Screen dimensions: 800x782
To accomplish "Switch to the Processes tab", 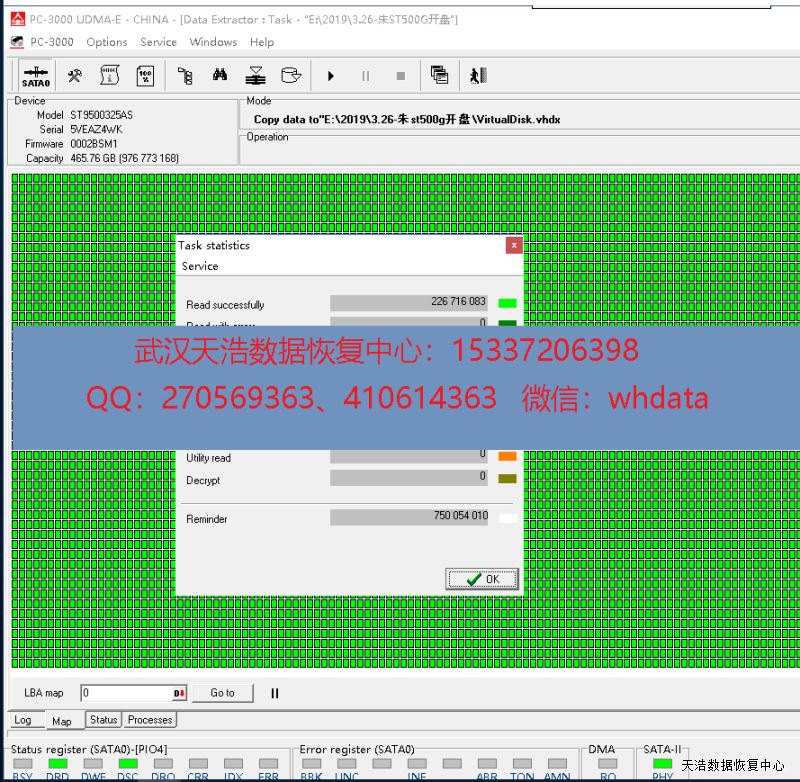I will pyautogui.click(x=150, y=720).
